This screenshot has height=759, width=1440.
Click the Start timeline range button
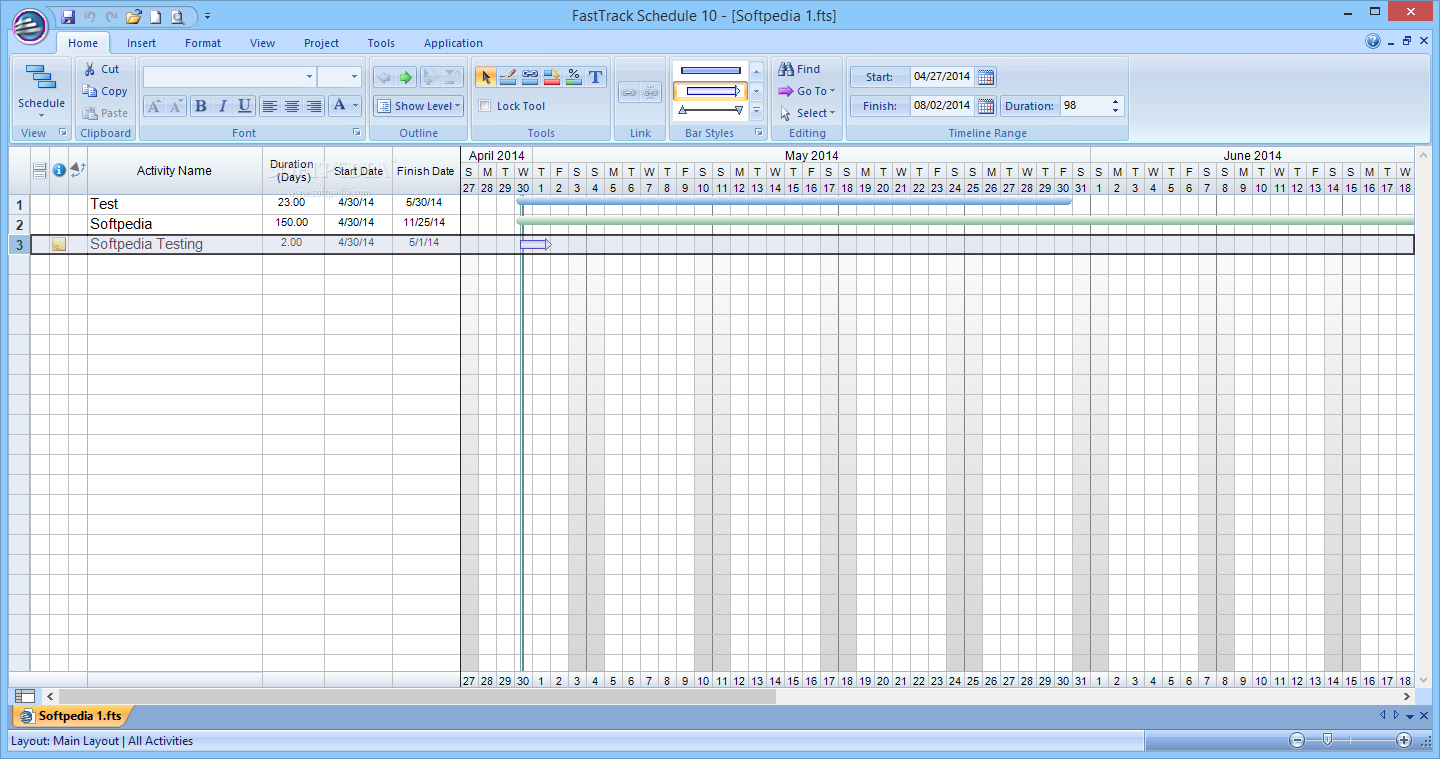[x=880, y=77]
